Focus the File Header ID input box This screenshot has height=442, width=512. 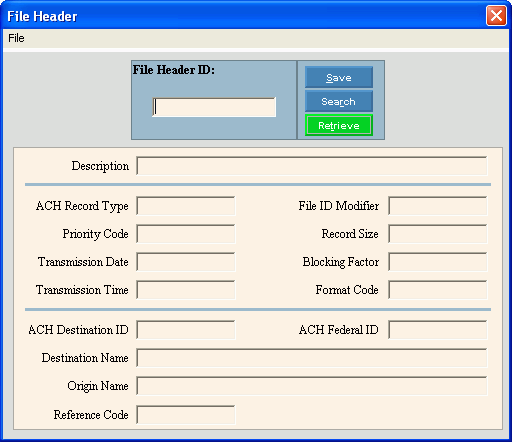[x=214, y=107]
